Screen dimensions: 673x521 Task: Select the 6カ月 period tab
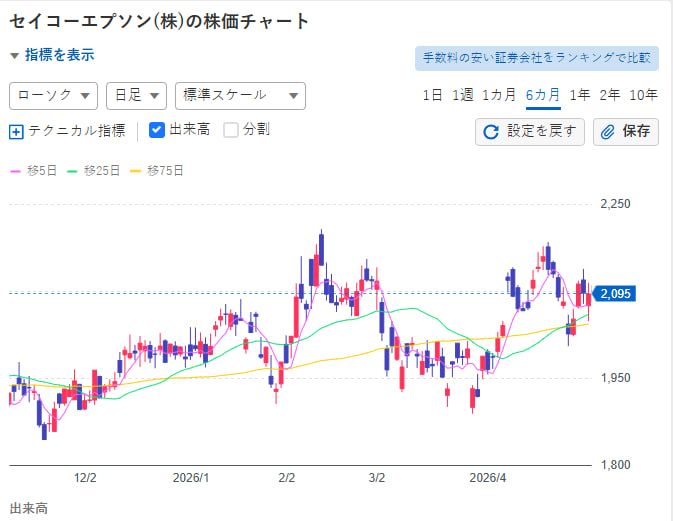tap(543, 95)
